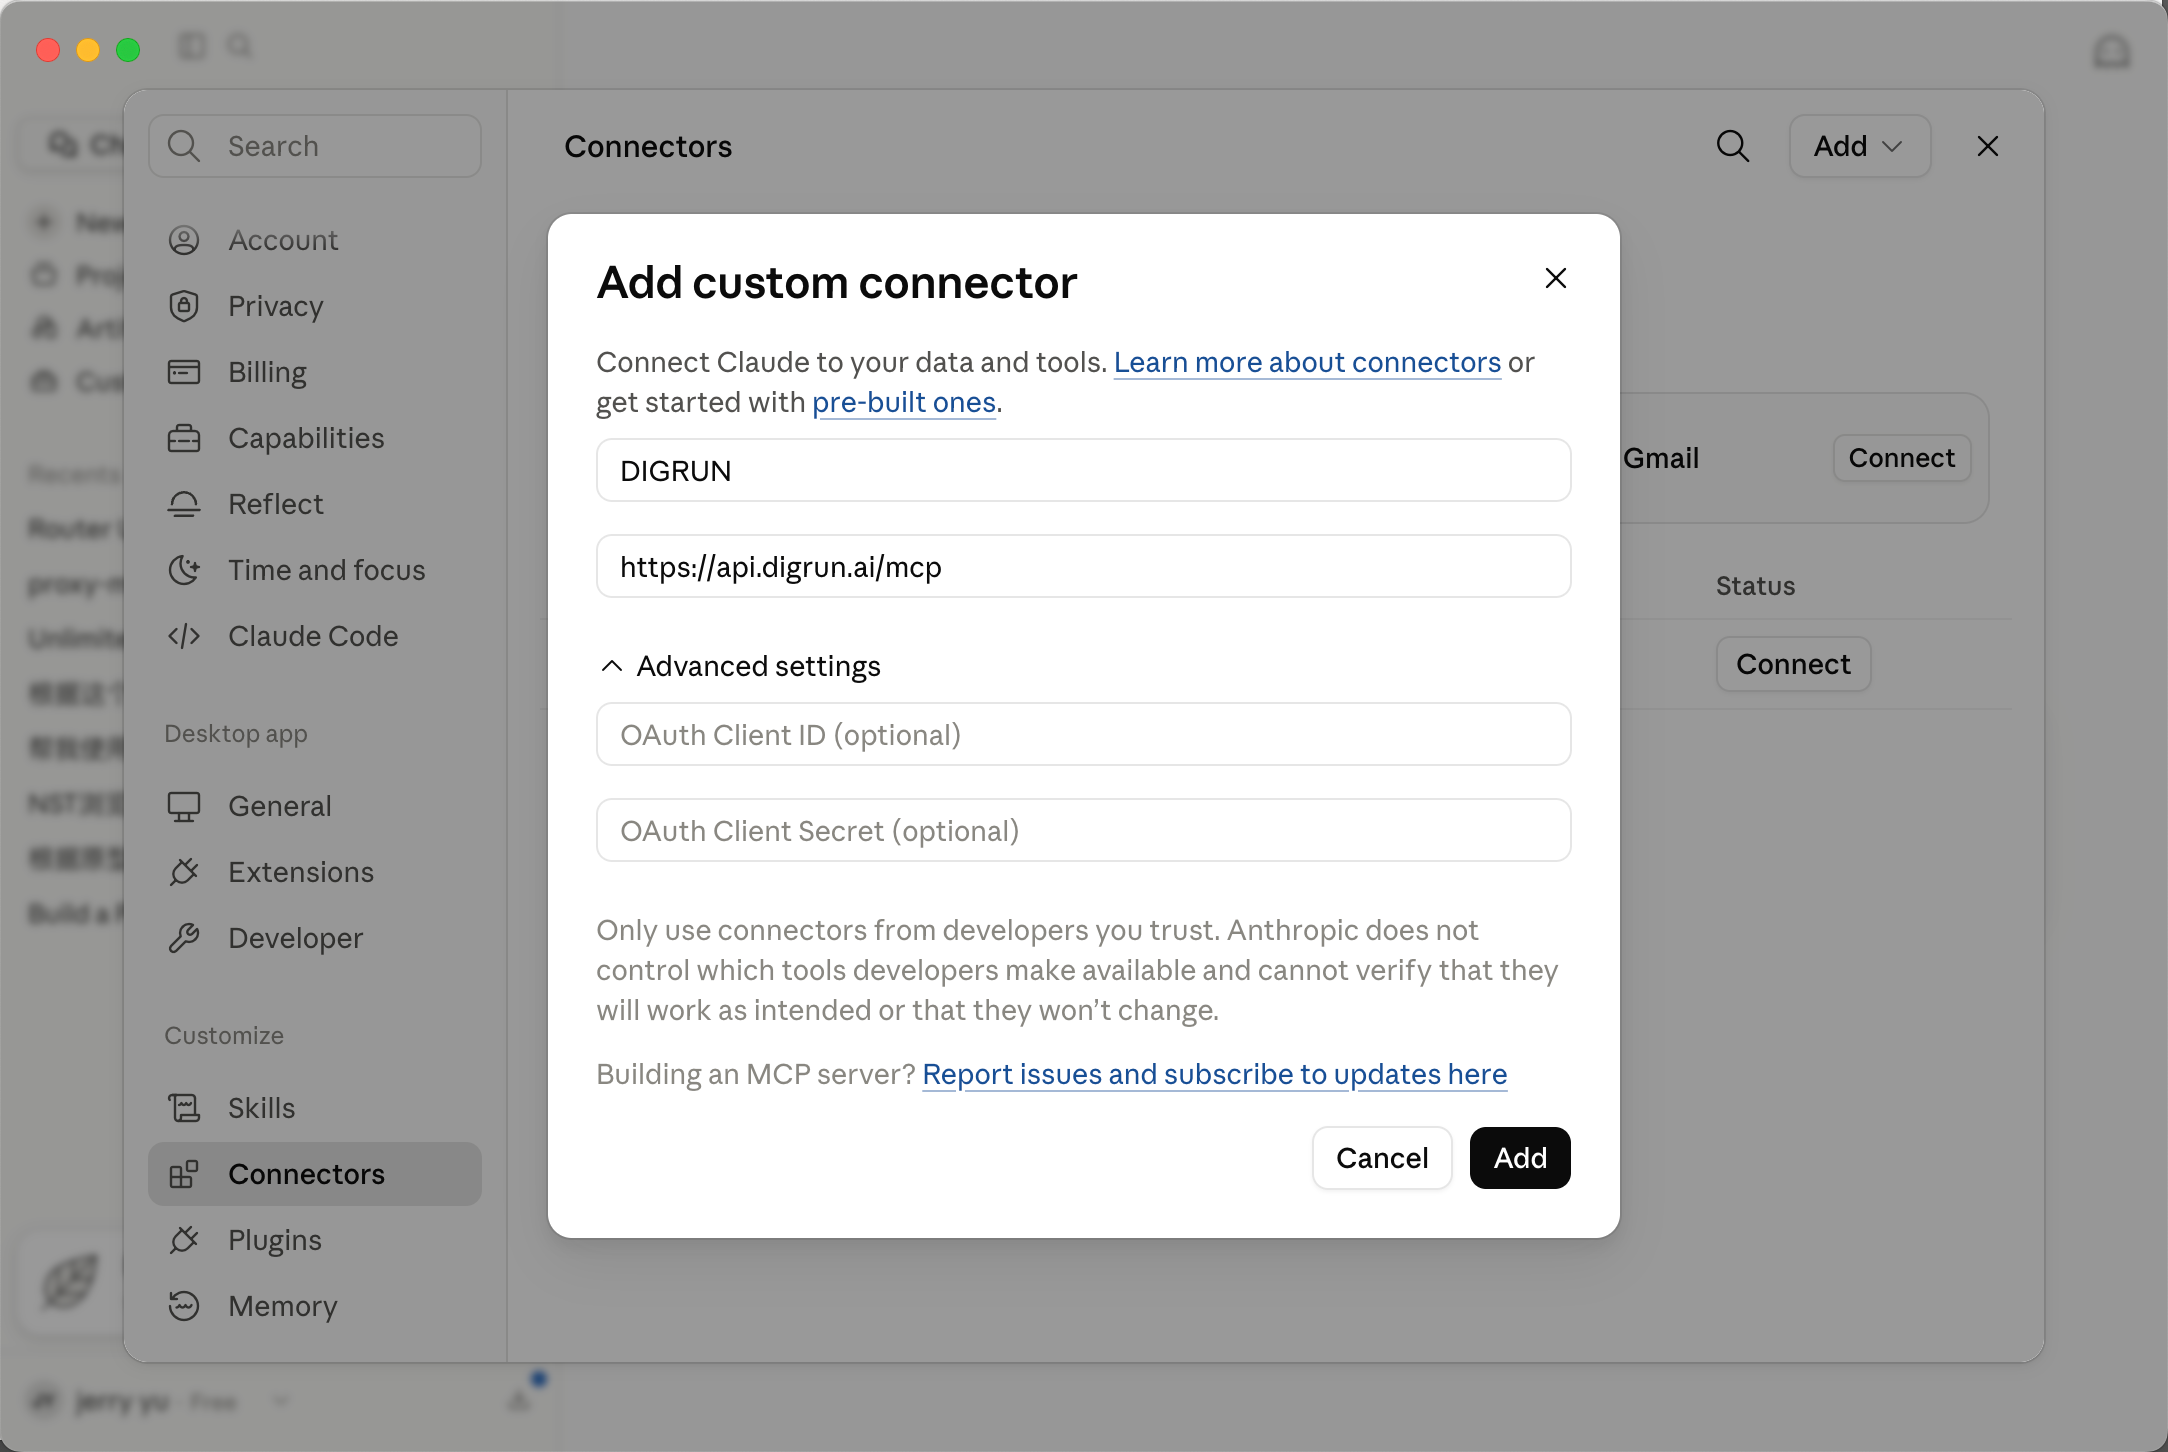
Task: Go to Extensions settings
Action: click(314, 872)
